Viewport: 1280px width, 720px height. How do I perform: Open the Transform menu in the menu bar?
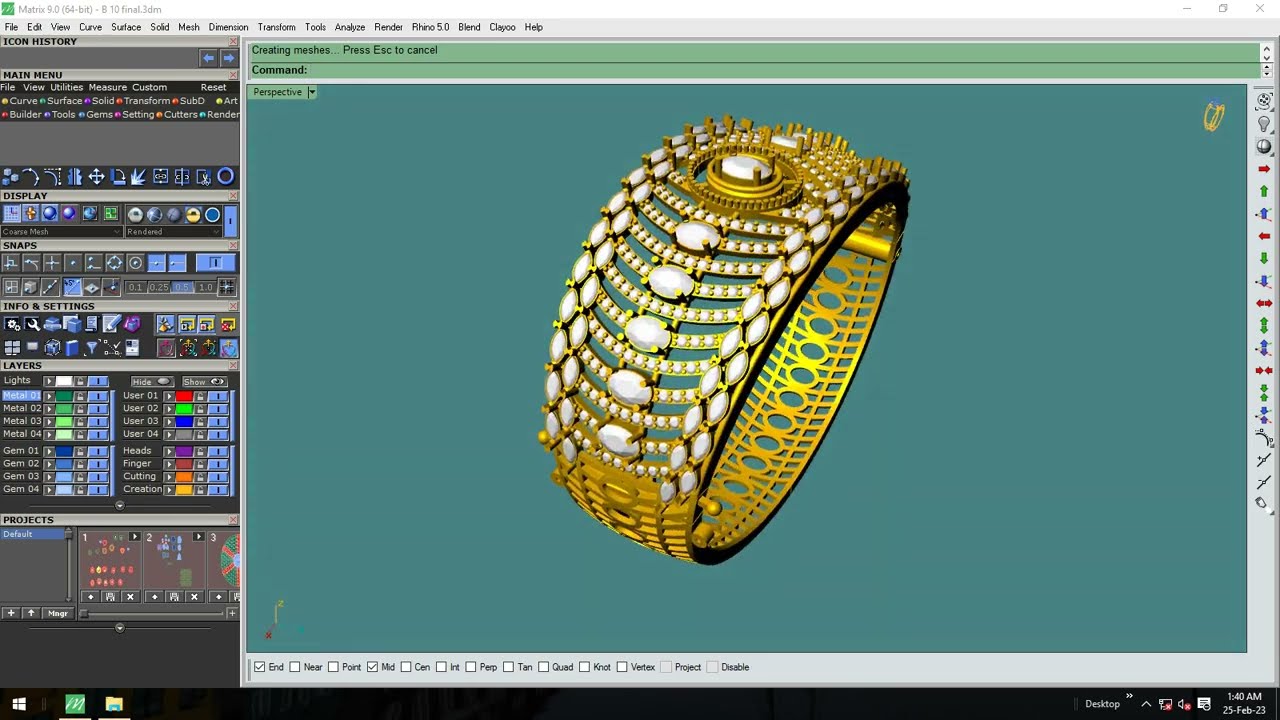tap(276, 27)
